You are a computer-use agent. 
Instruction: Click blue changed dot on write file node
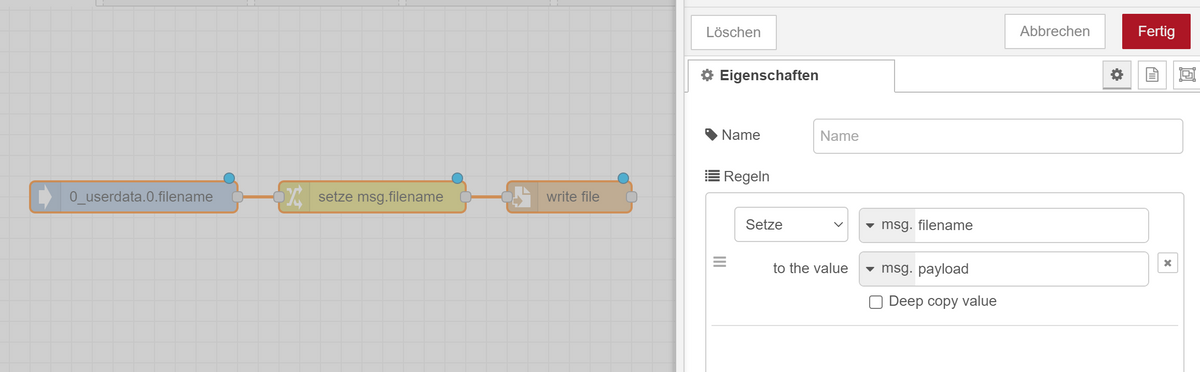[624, 178]
